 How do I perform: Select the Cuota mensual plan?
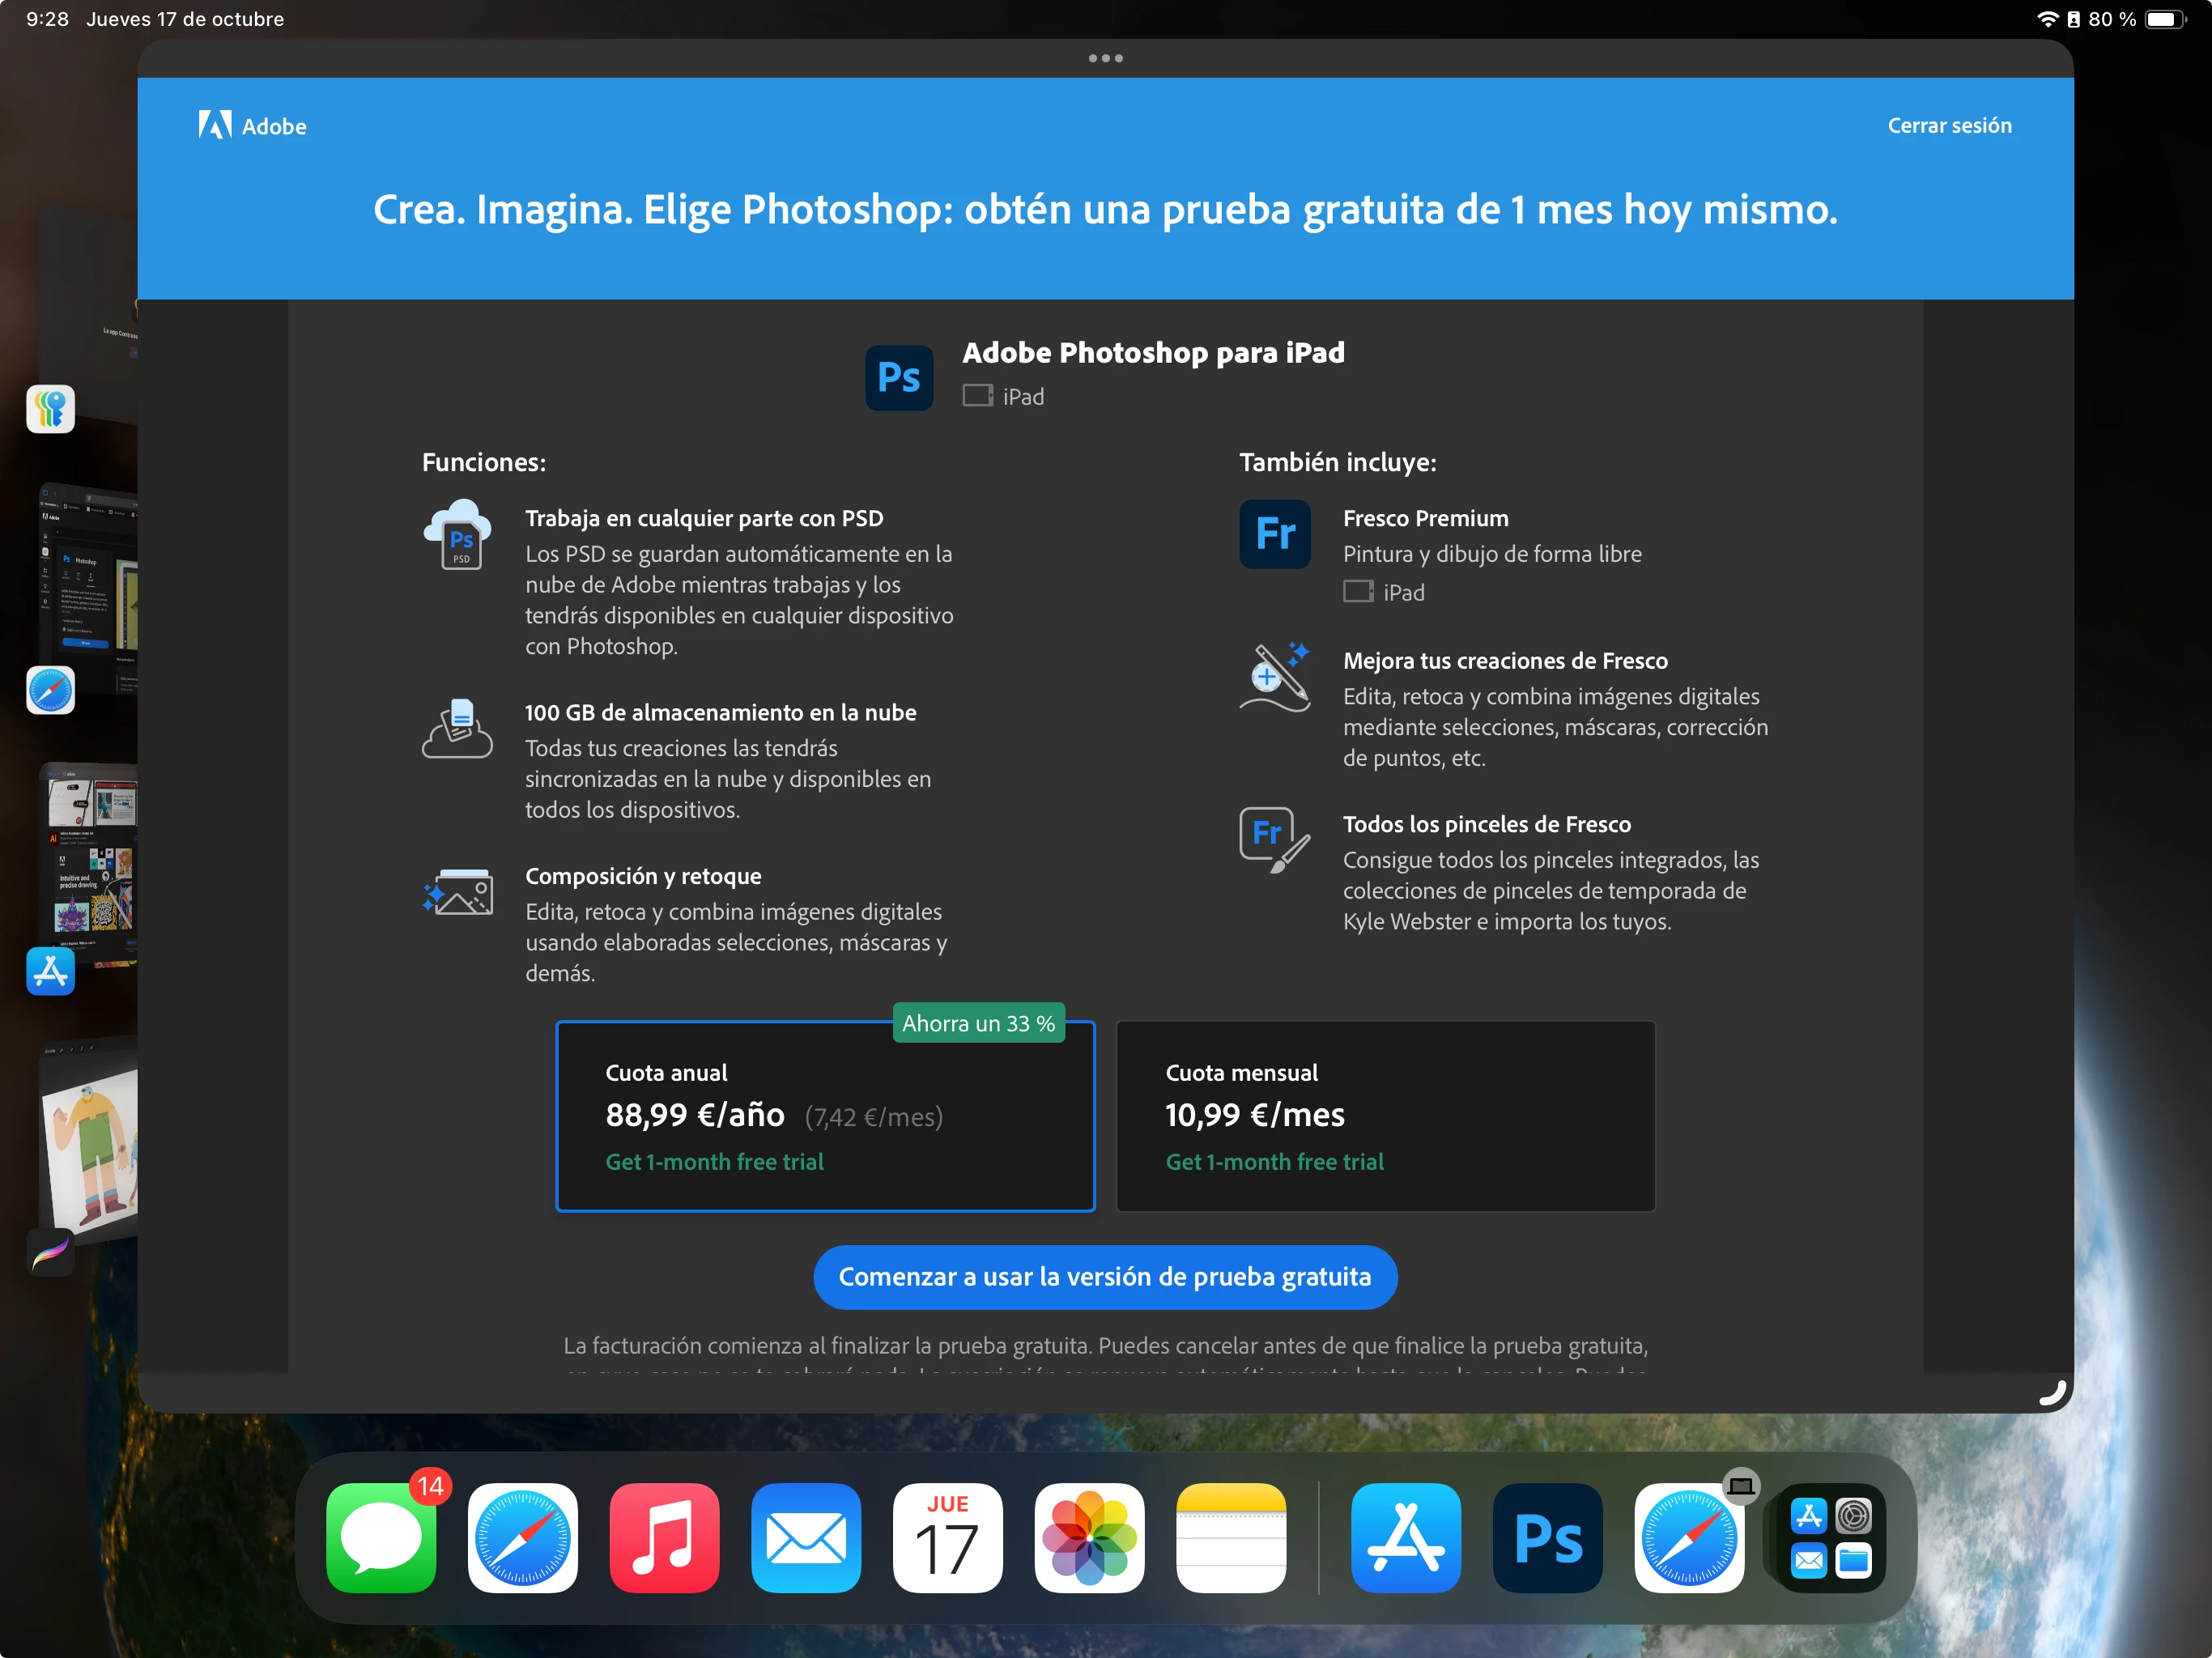tap(1385, 1116)
